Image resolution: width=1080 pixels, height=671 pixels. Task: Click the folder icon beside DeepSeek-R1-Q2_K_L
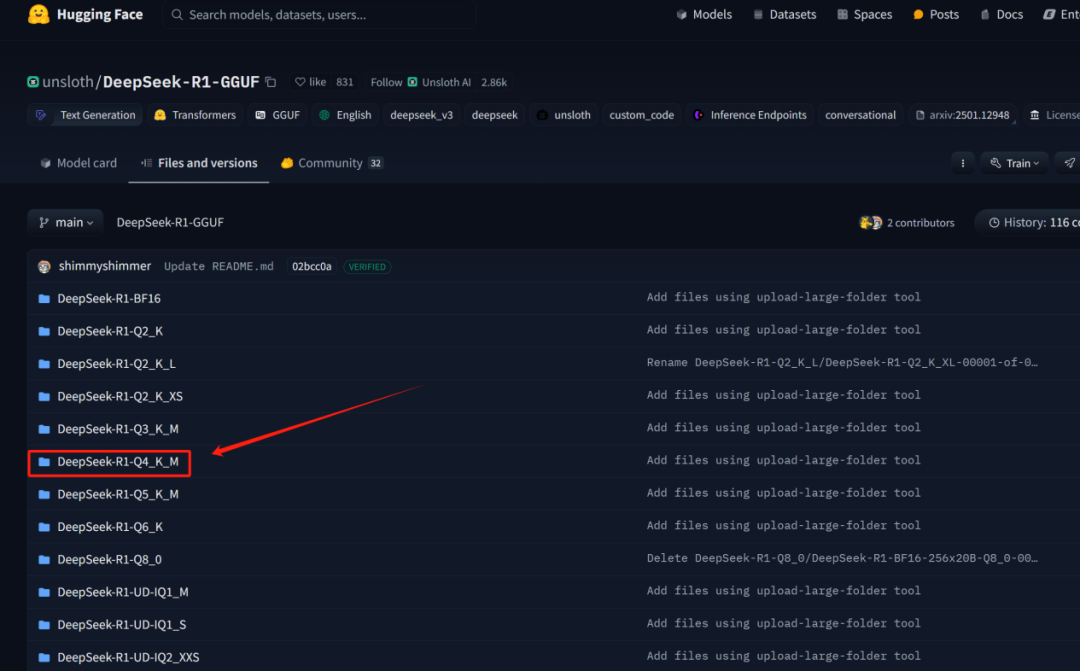pos(44,364)
